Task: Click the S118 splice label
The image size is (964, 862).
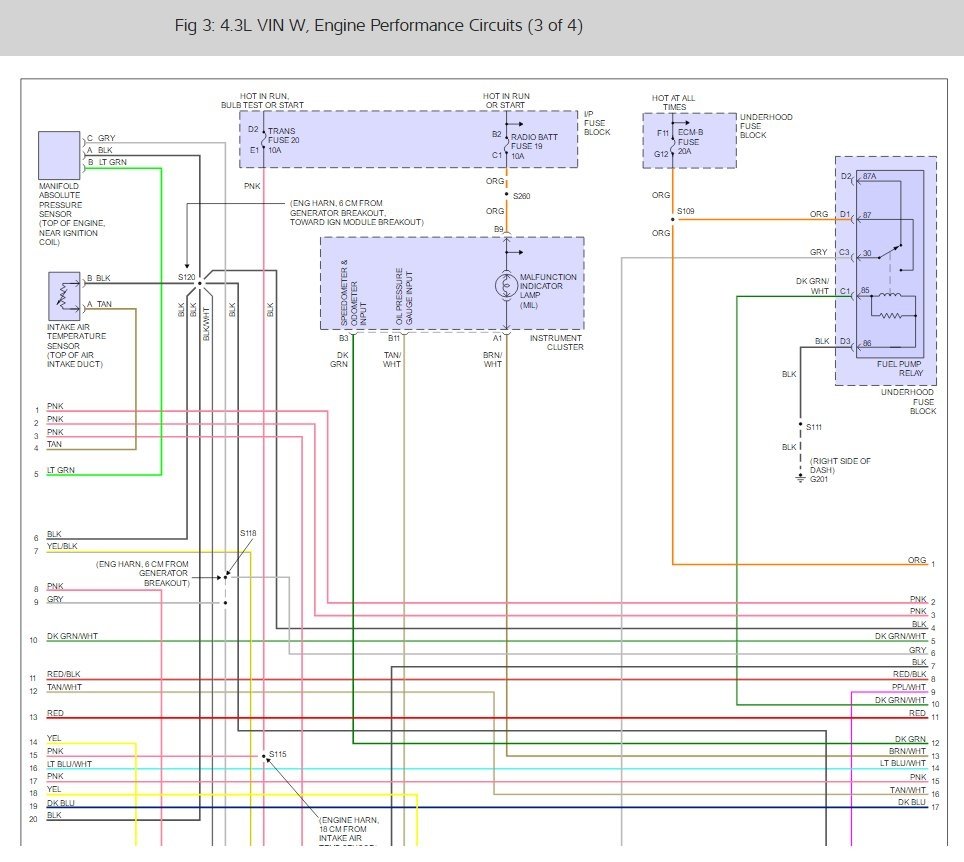Action: click(248, 533)
